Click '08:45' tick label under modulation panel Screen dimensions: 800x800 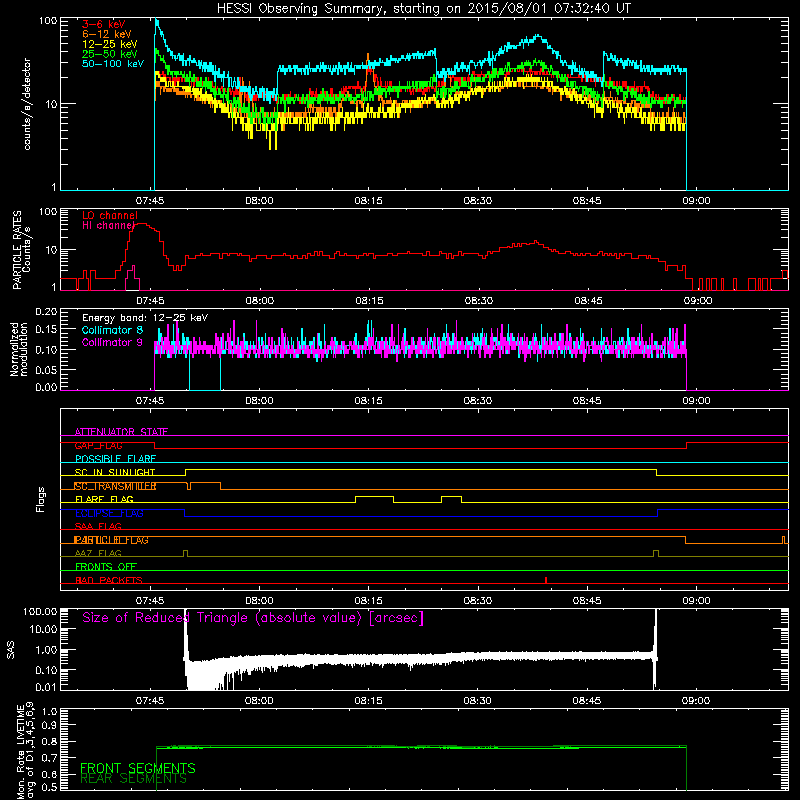[x=587, y=401]
